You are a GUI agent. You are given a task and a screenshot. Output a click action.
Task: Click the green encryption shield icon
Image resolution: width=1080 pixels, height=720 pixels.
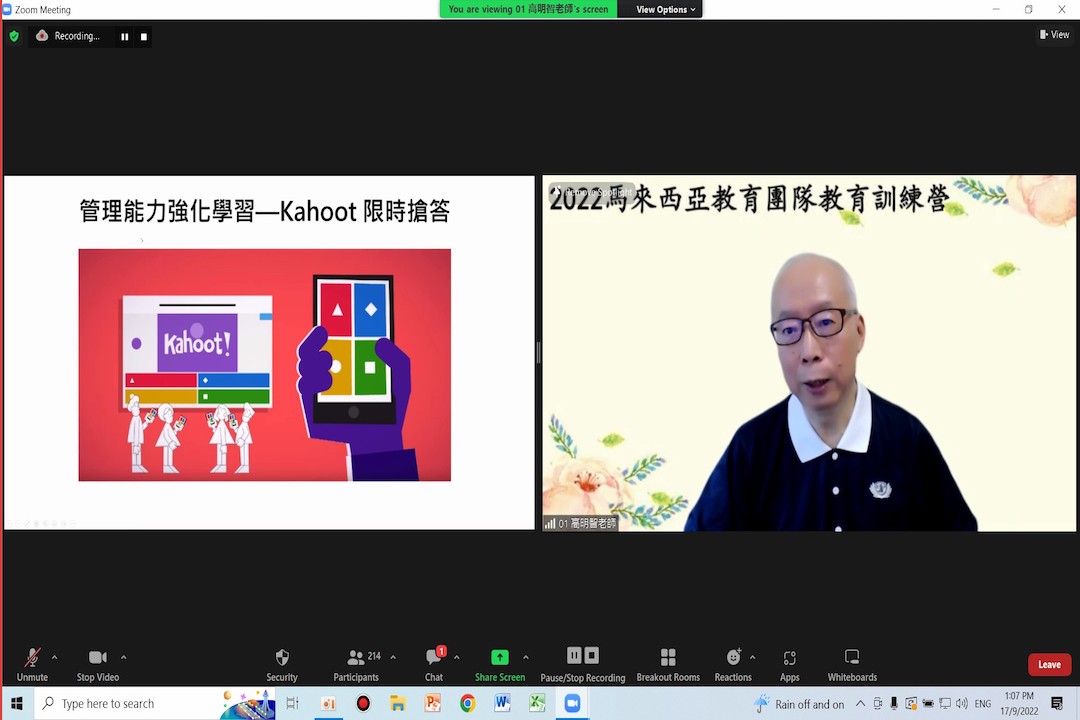coord(14,36)
